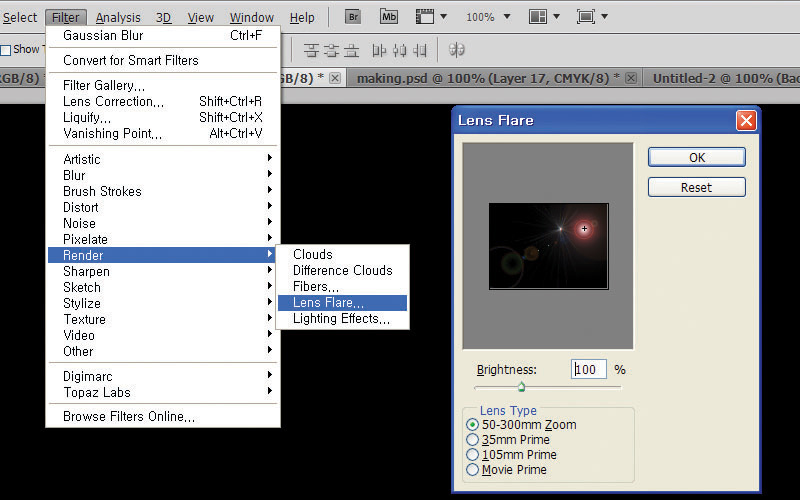Viewport: 800px width, 500px height.
Task: Choose the Movie Prime radio button
Action: pos(506,470)
